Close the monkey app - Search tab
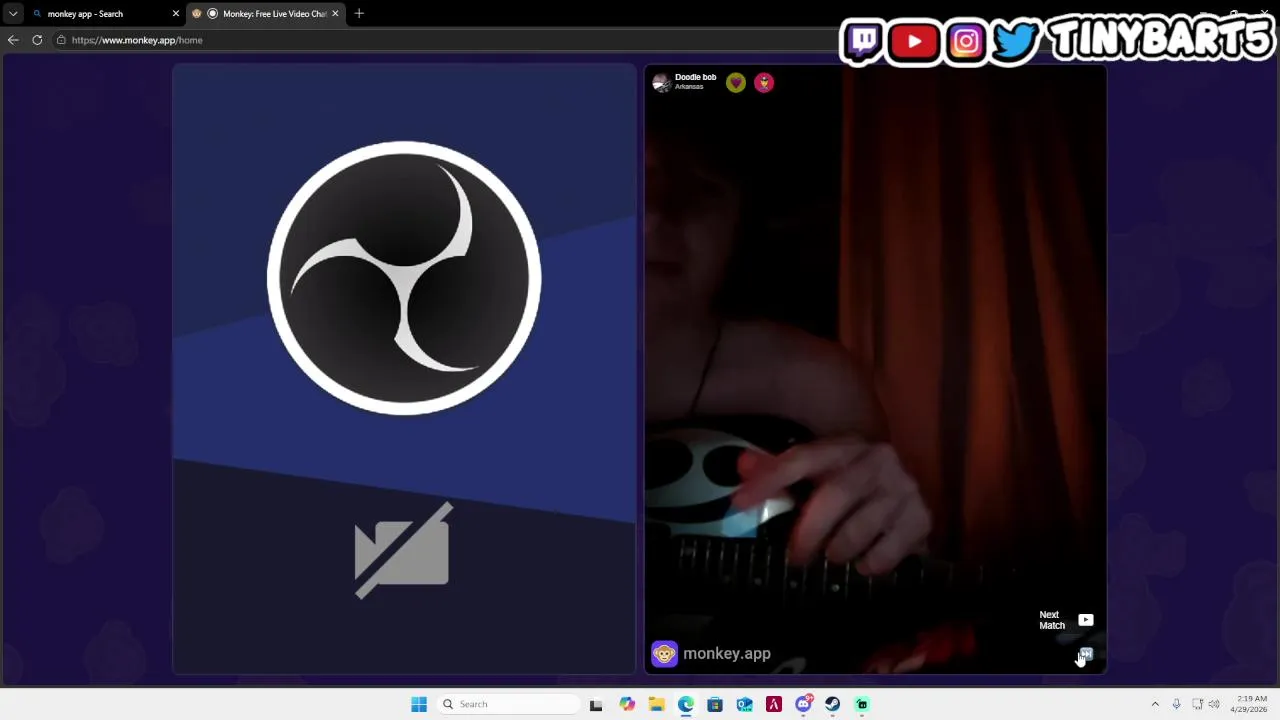The image size is (1280, 720). click(x=176, y=14)
